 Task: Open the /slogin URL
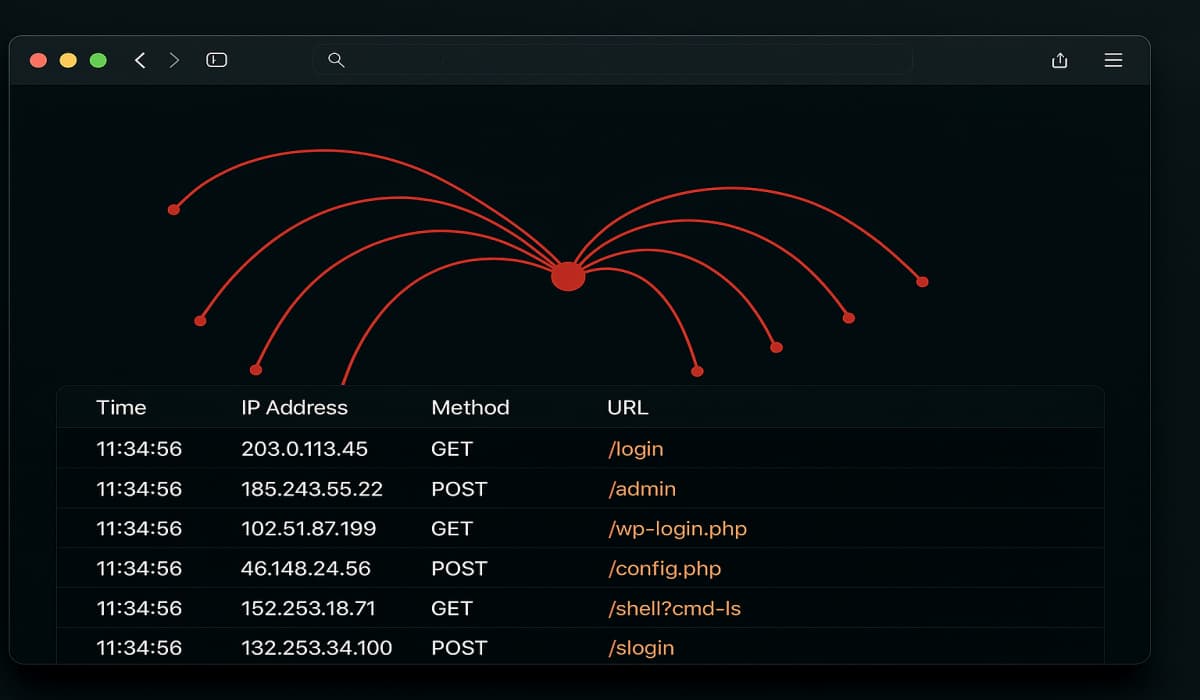pos(641,647)
